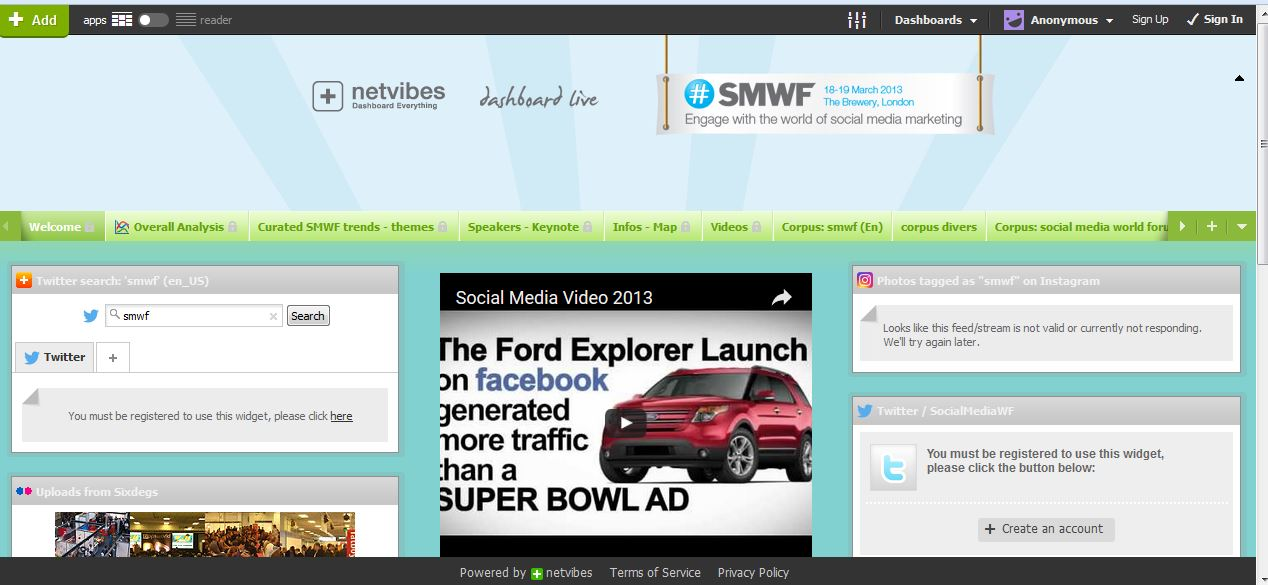
Task: Add a new tab with plus icon
Action: [1212, 227]
